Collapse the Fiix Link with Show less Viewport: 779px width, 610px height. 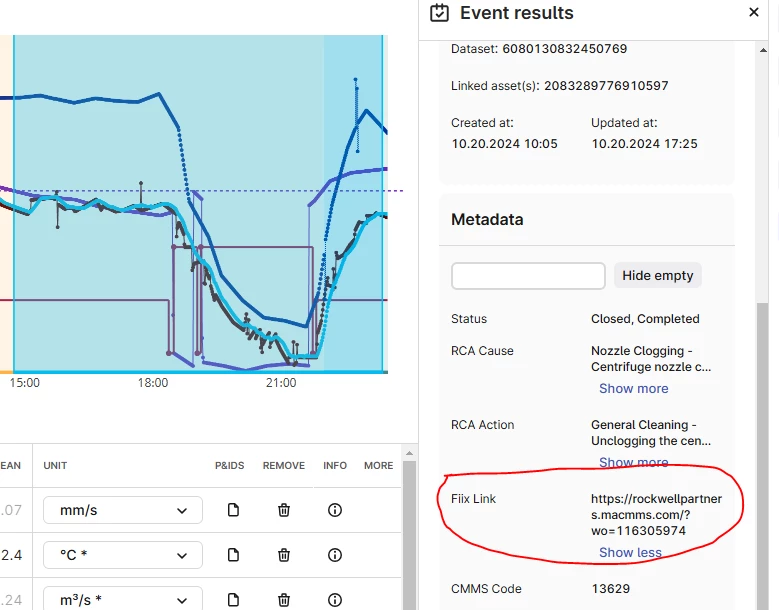tap(630, 552)
